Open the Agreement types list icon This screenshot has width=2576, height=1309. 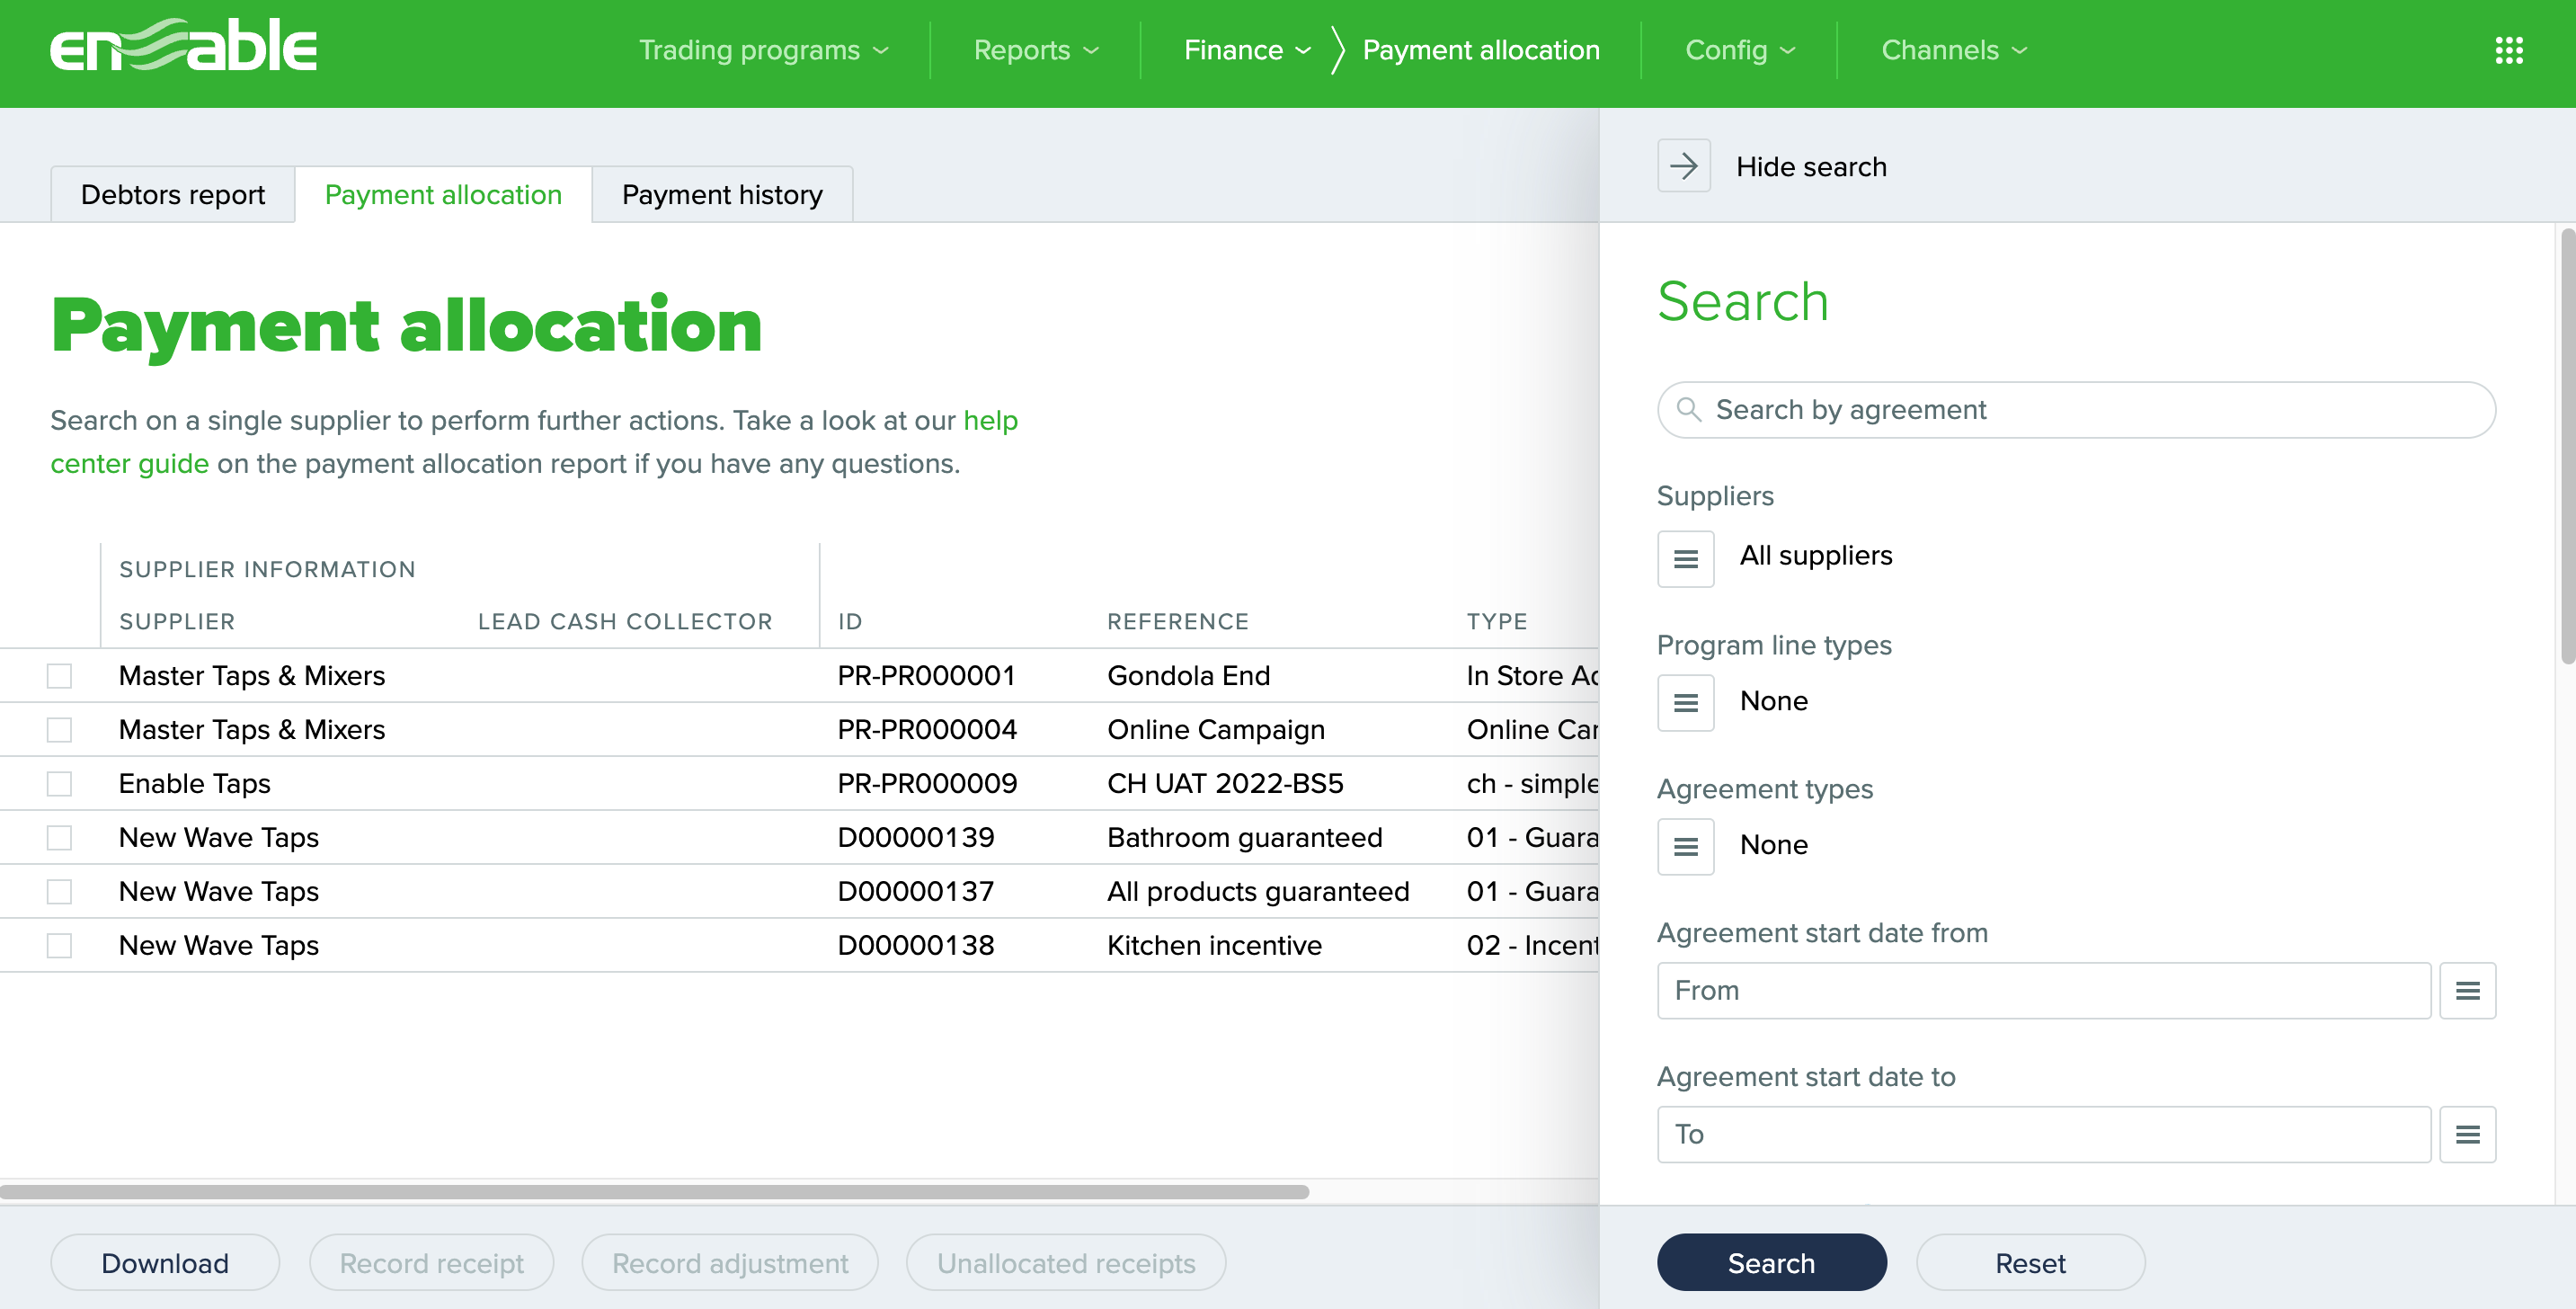(x=1686, y=847)
